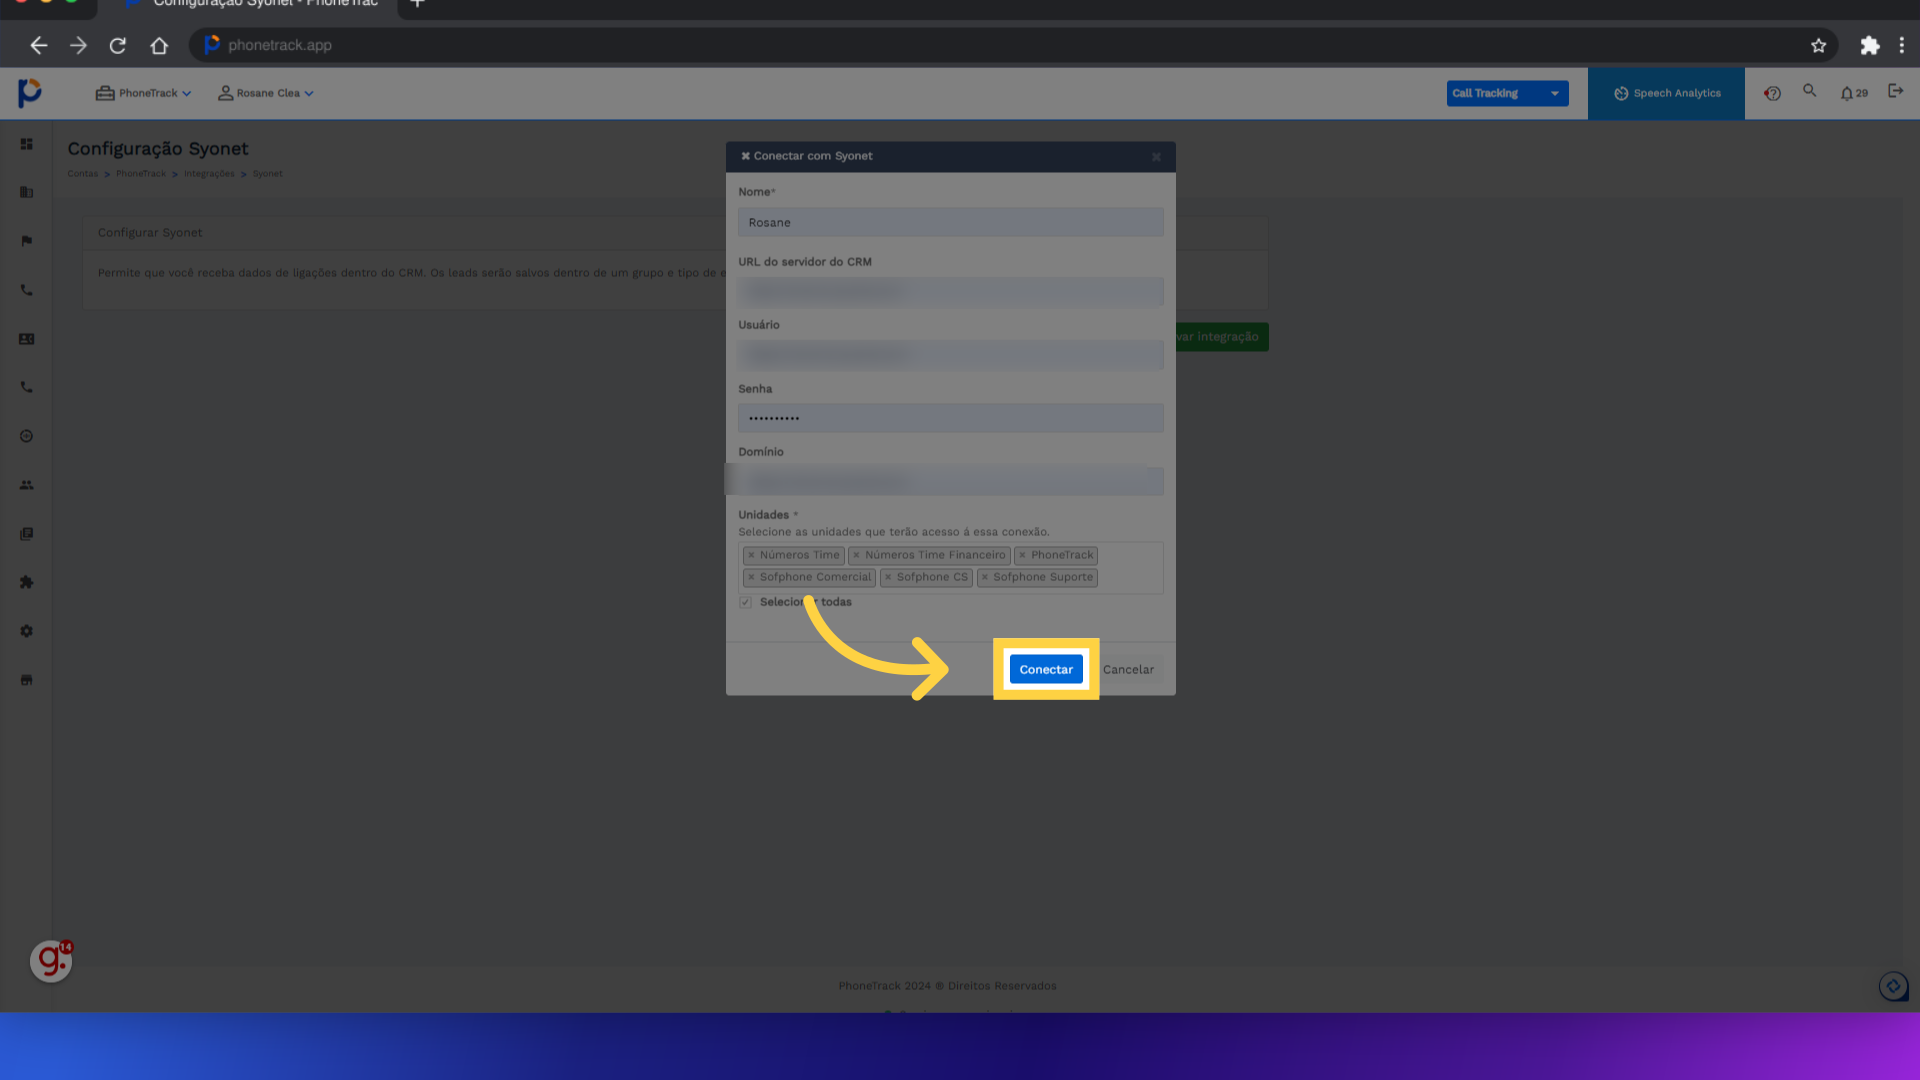
Task: Click the Nome field containing Rosane
Action: (950, 222)
